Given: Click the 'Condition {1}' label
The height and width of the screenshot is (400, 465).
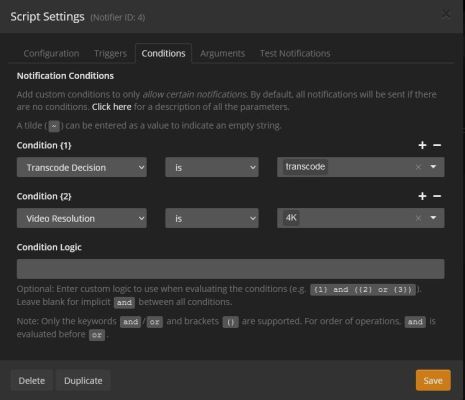Looking at the screenshot, I should click(x=44, y=145).
